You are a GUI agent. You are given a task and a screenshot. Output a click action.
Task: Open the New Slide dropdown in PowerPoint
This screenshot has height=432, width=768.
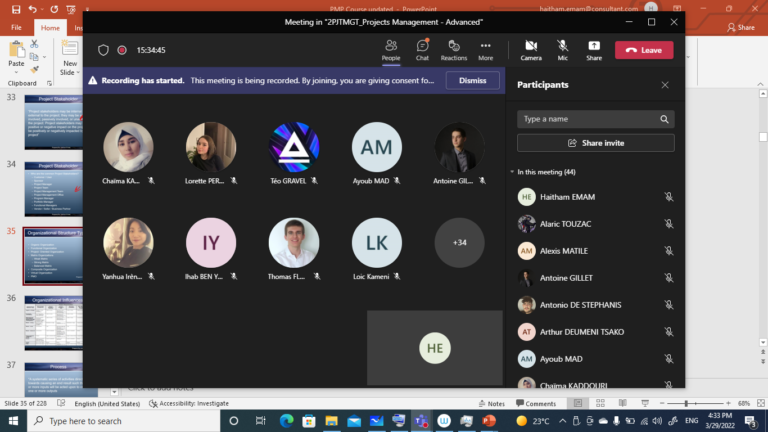click(70, 68)
